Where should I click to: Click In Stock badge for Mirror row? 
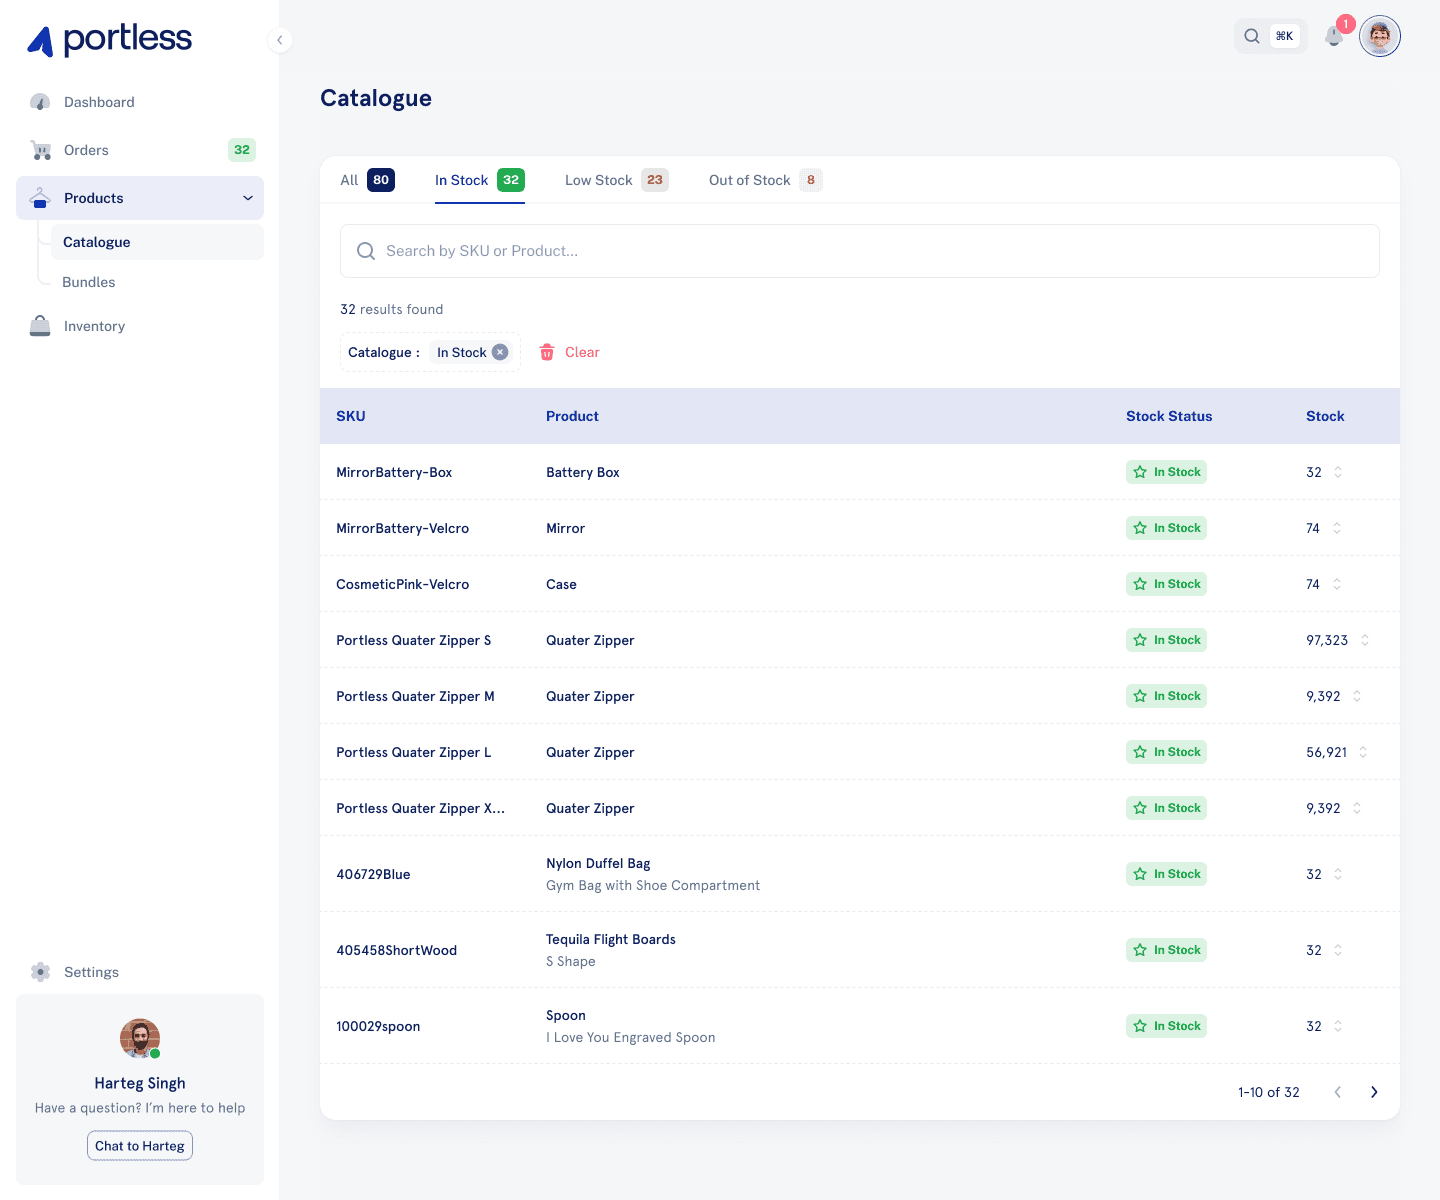click(x=1166, y=528)
